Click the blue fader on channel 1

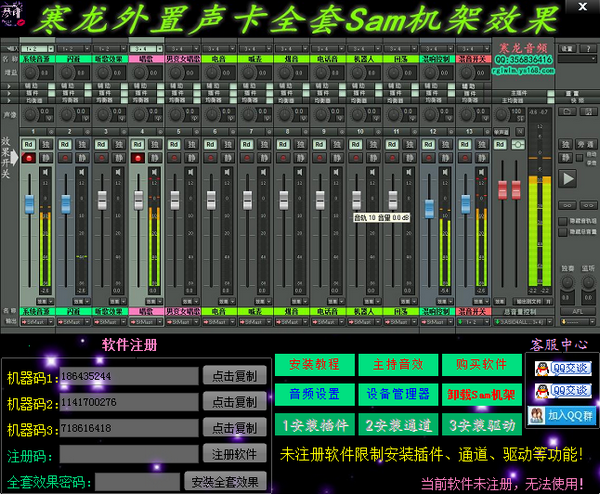point(29,205)
